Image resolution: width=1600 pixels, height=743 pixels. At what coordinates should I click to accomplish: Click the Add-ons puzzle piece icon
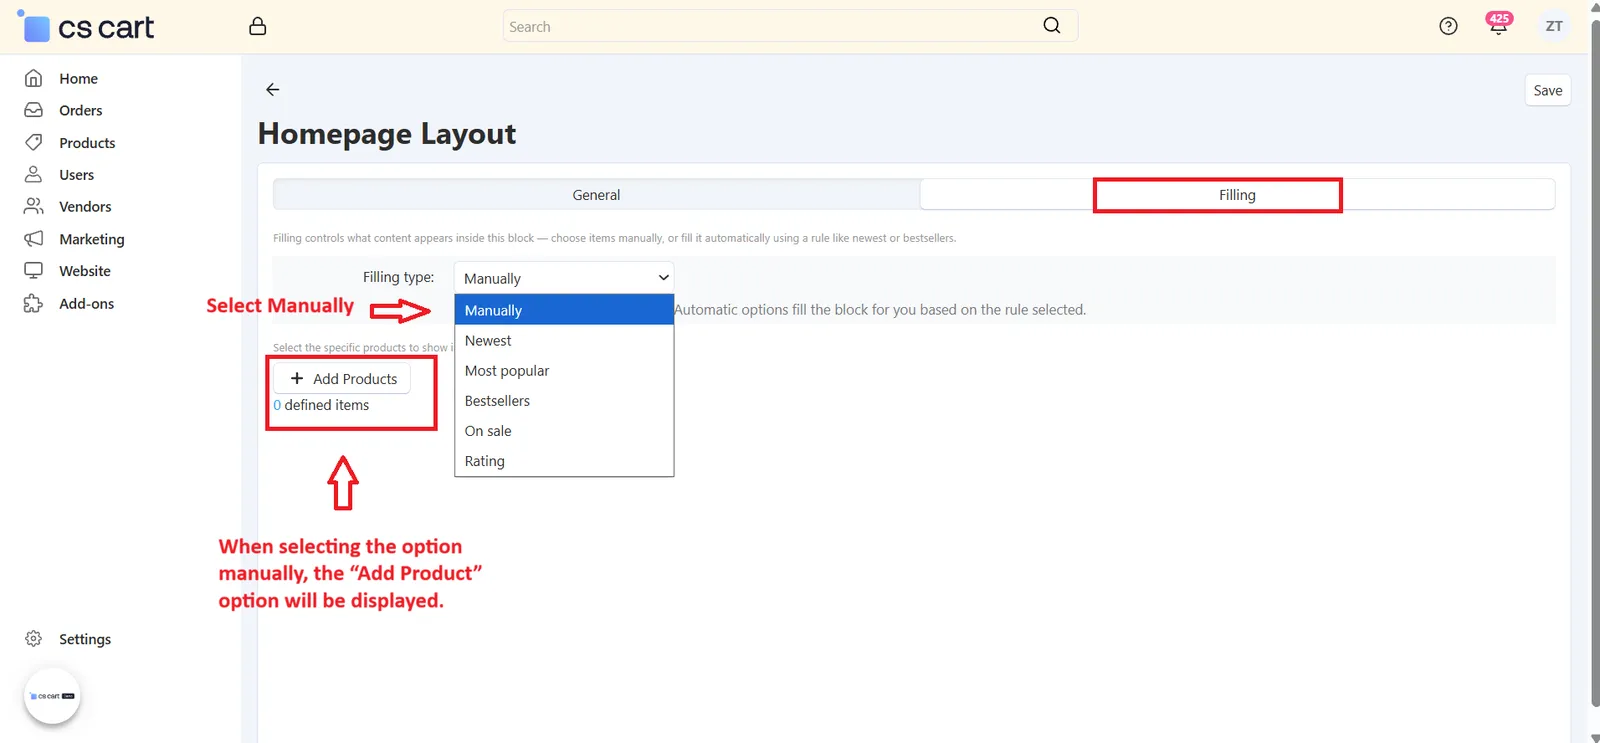(33, 303)
